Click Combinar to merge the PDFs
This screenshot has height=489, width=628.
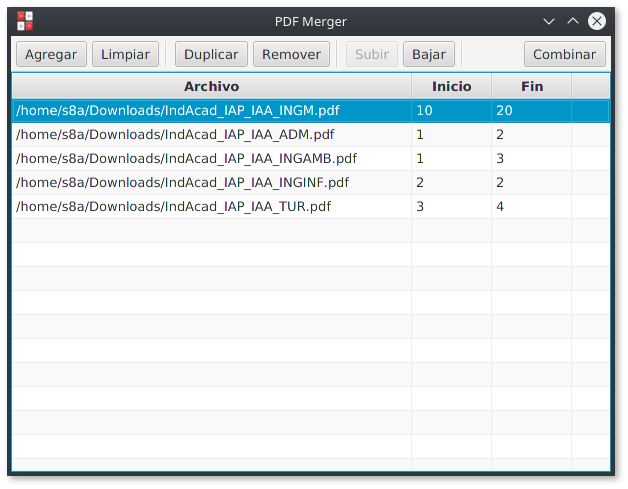click(564, 55)
